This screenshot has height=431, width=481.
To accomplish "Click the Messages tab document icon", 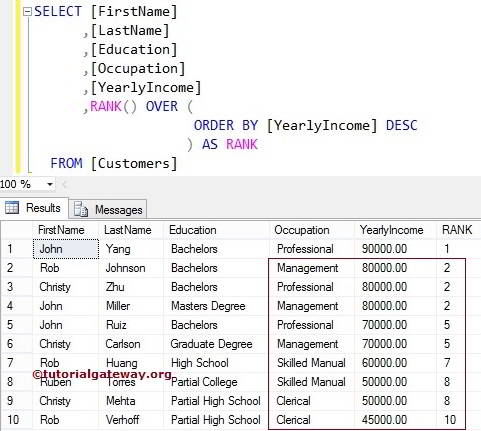I will [81, 209].
